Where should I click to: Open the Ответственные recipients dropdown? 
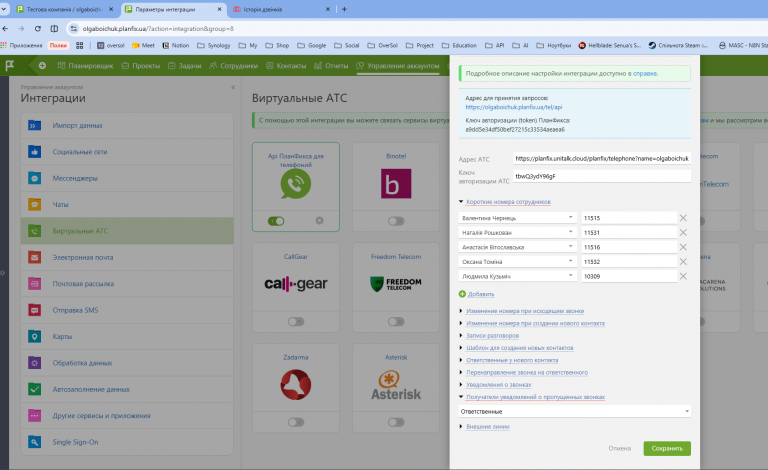coord(575,411)
